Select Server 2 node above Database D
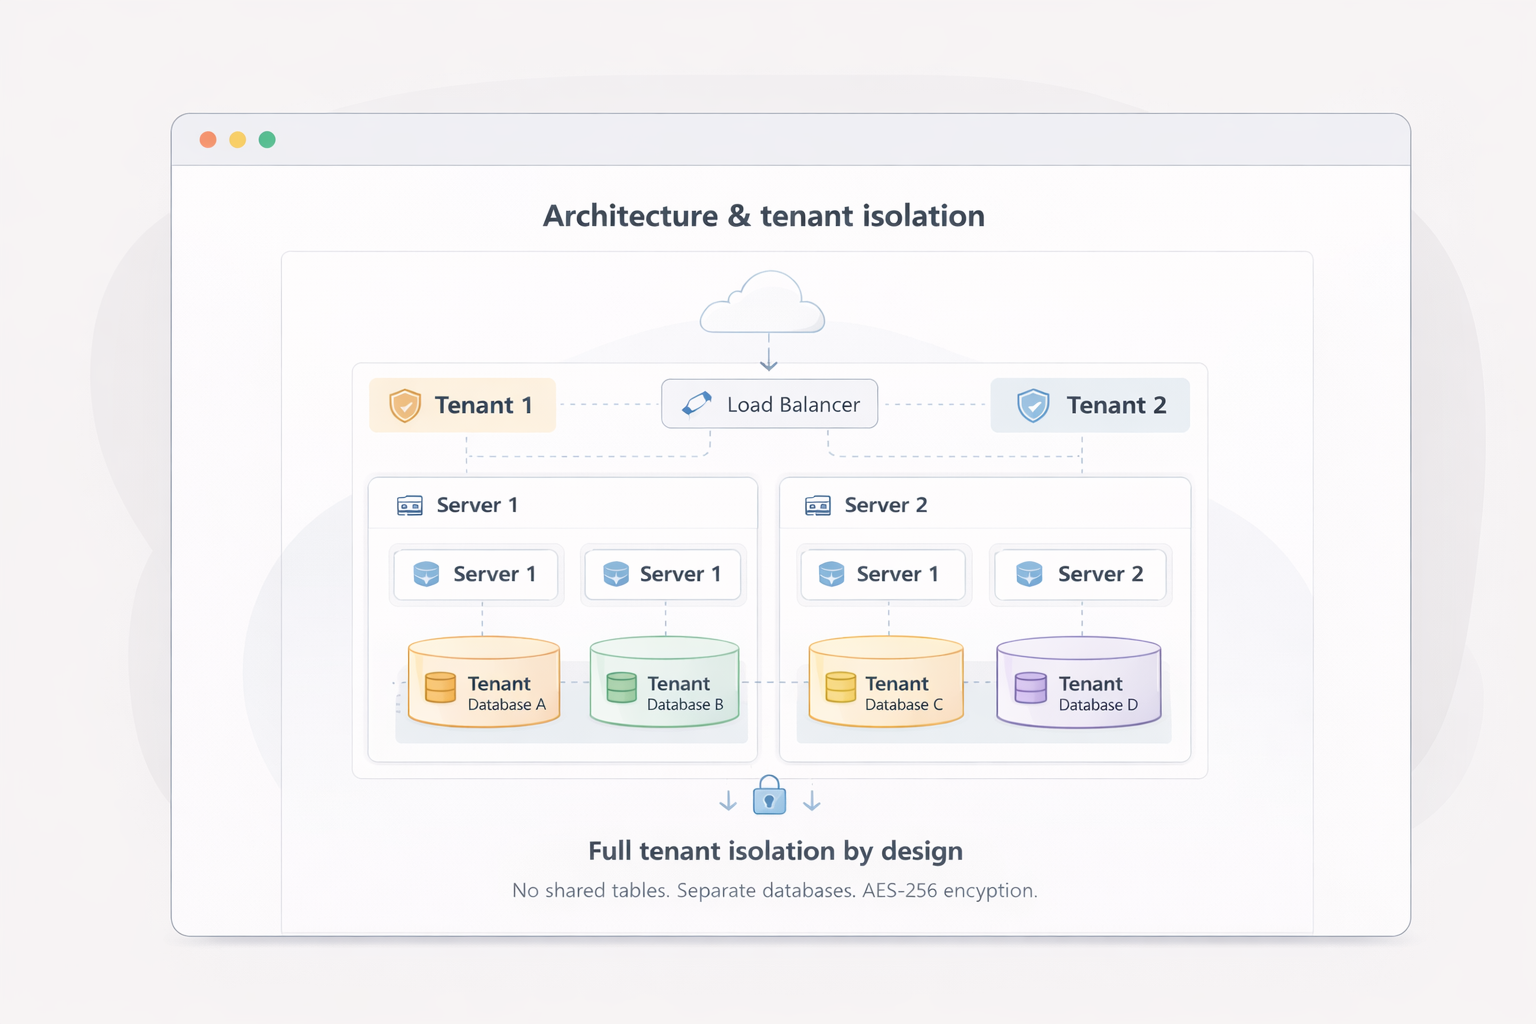The height and width of the screenshot is (1024, 1536). pyautogui.click(x=1080, y=574)
